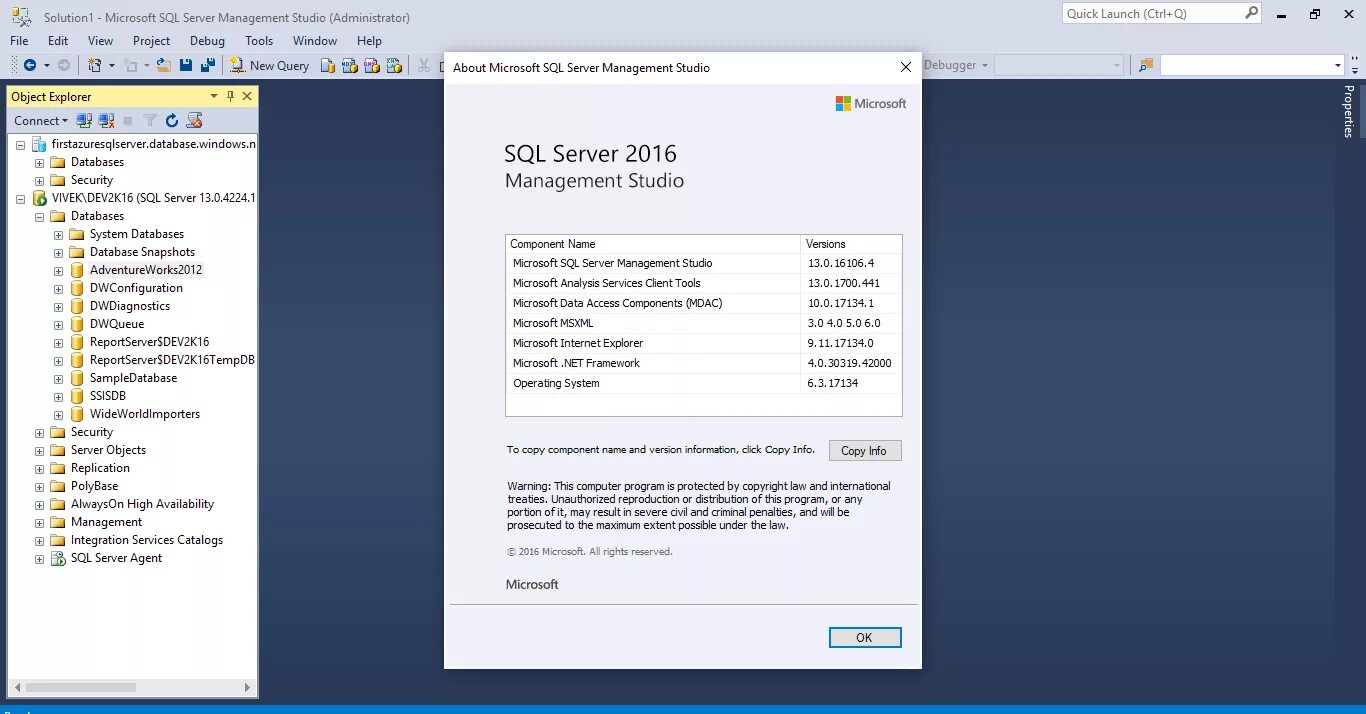Open the Tools menu
The image size is (1366, 714).
(x=259, y=41)
